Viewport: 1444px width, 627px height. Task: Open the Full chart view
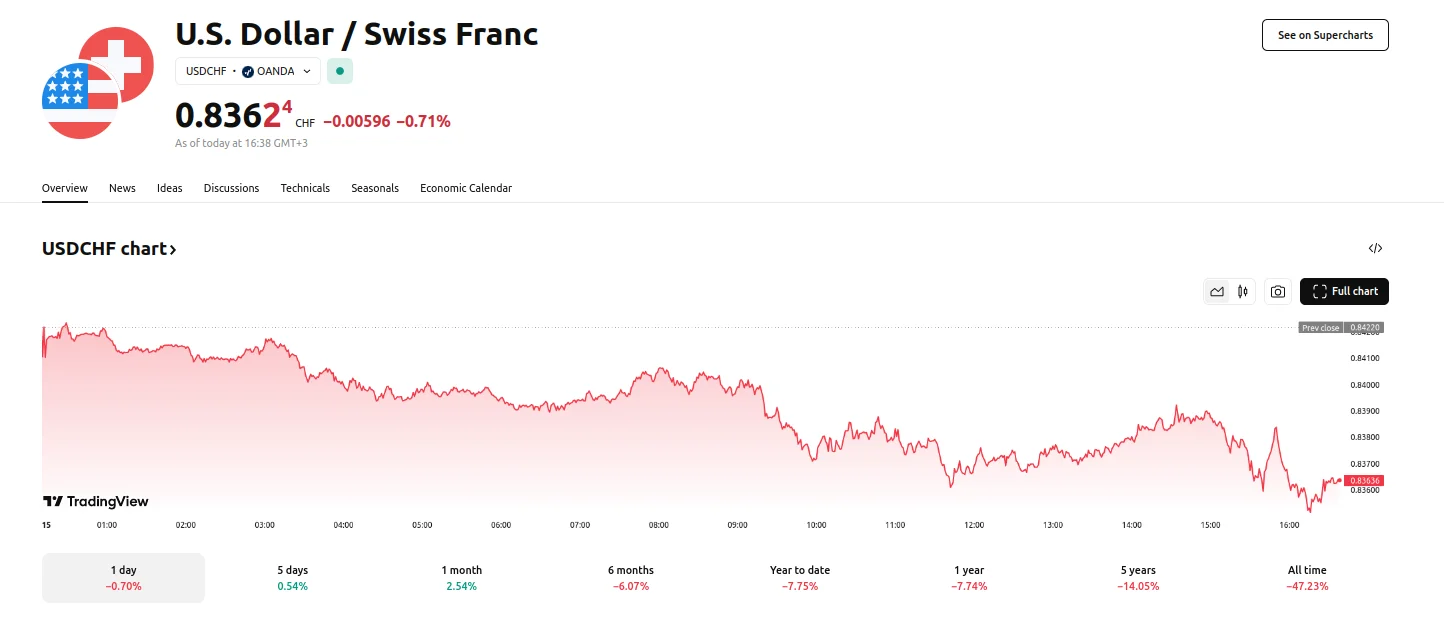1344,292
